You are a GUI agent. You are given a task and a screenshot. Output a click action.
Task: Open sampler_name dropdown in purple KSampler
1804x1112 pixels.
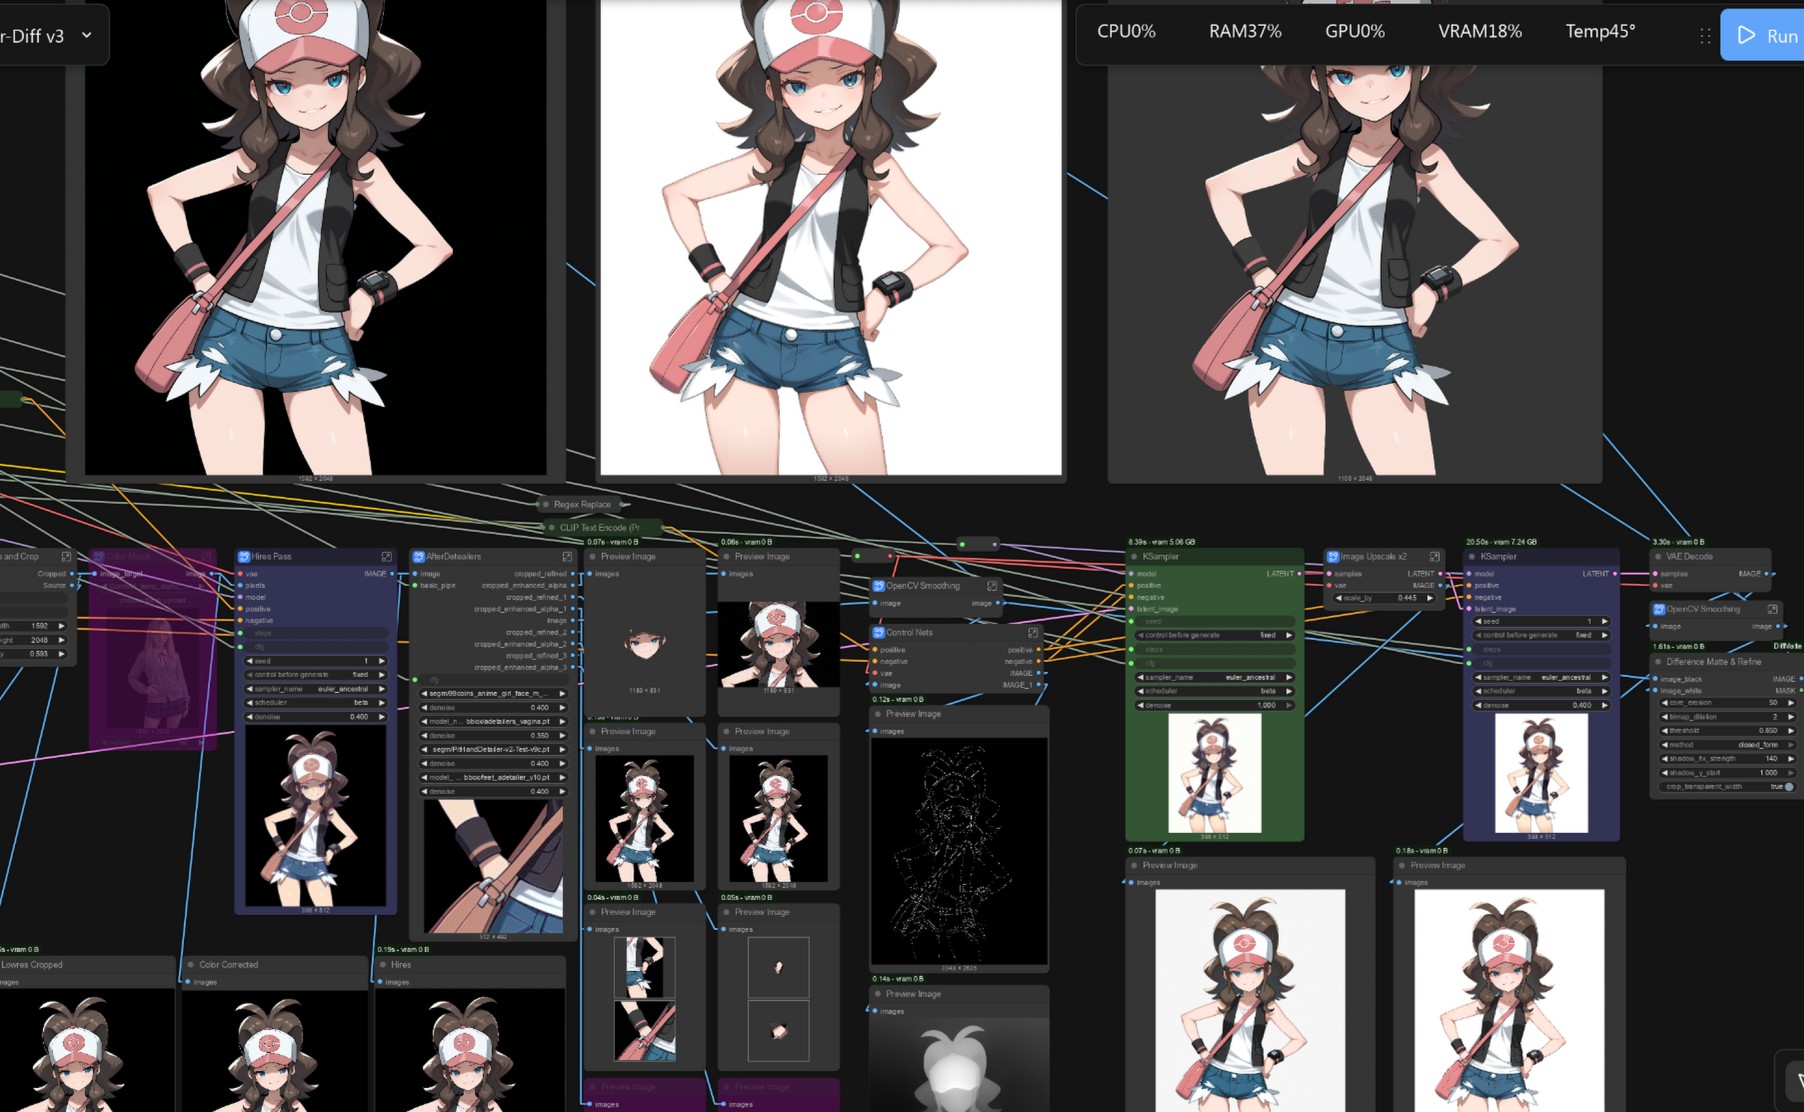point(1541,678)
